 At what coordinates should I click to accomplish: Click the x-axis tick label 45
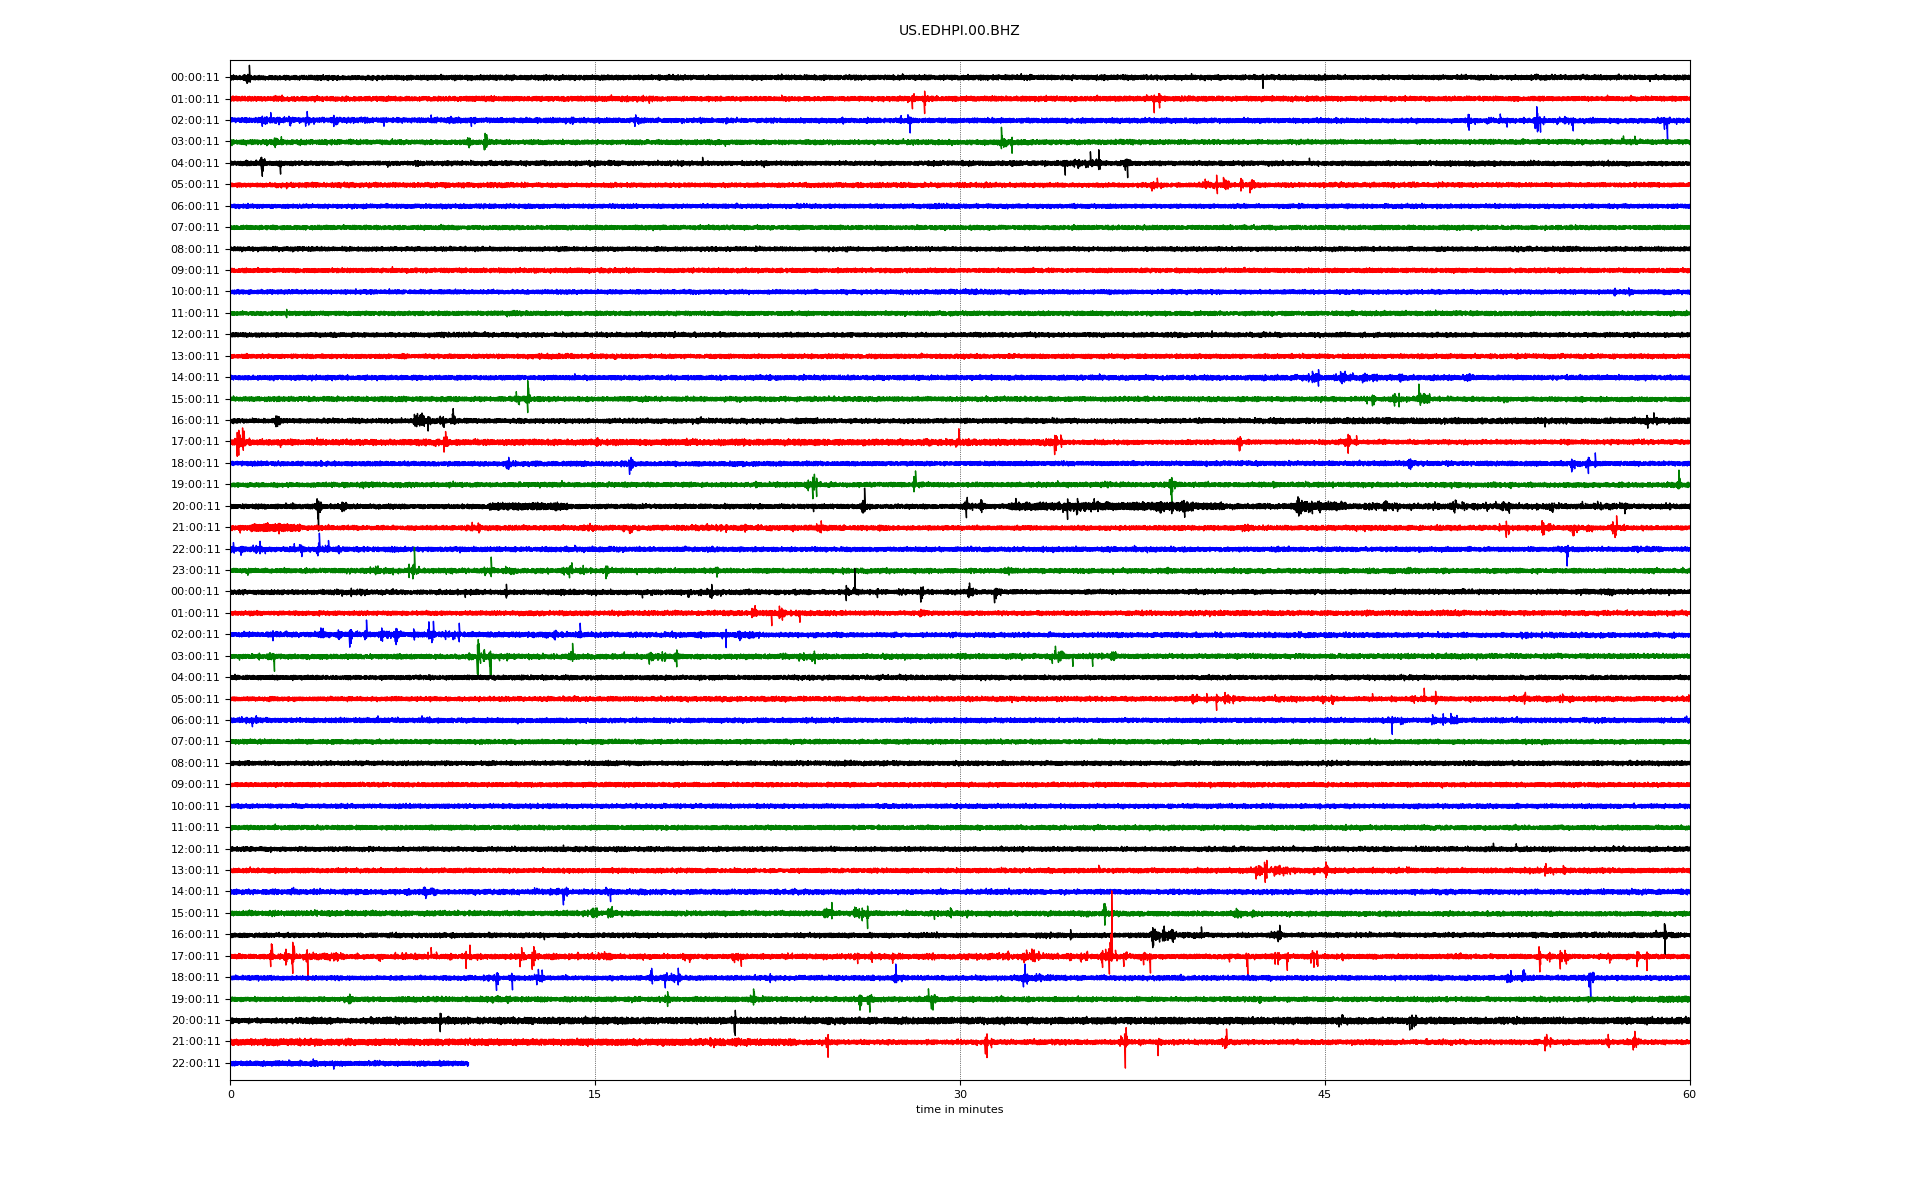[1325, 1094]
